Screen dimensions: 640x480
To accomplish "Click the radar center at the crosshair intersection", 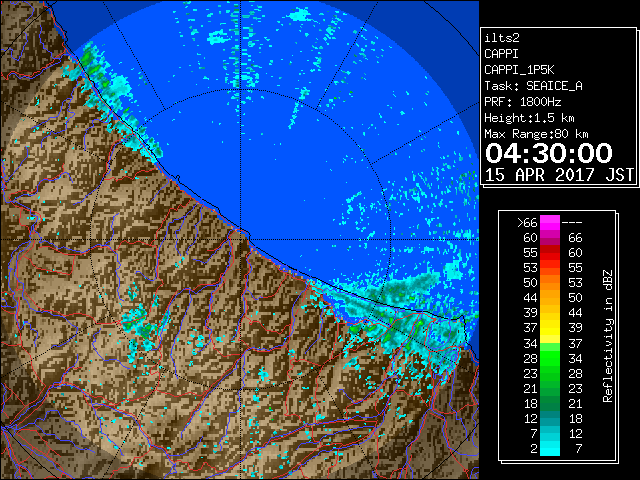I will (x=241, y=239).
